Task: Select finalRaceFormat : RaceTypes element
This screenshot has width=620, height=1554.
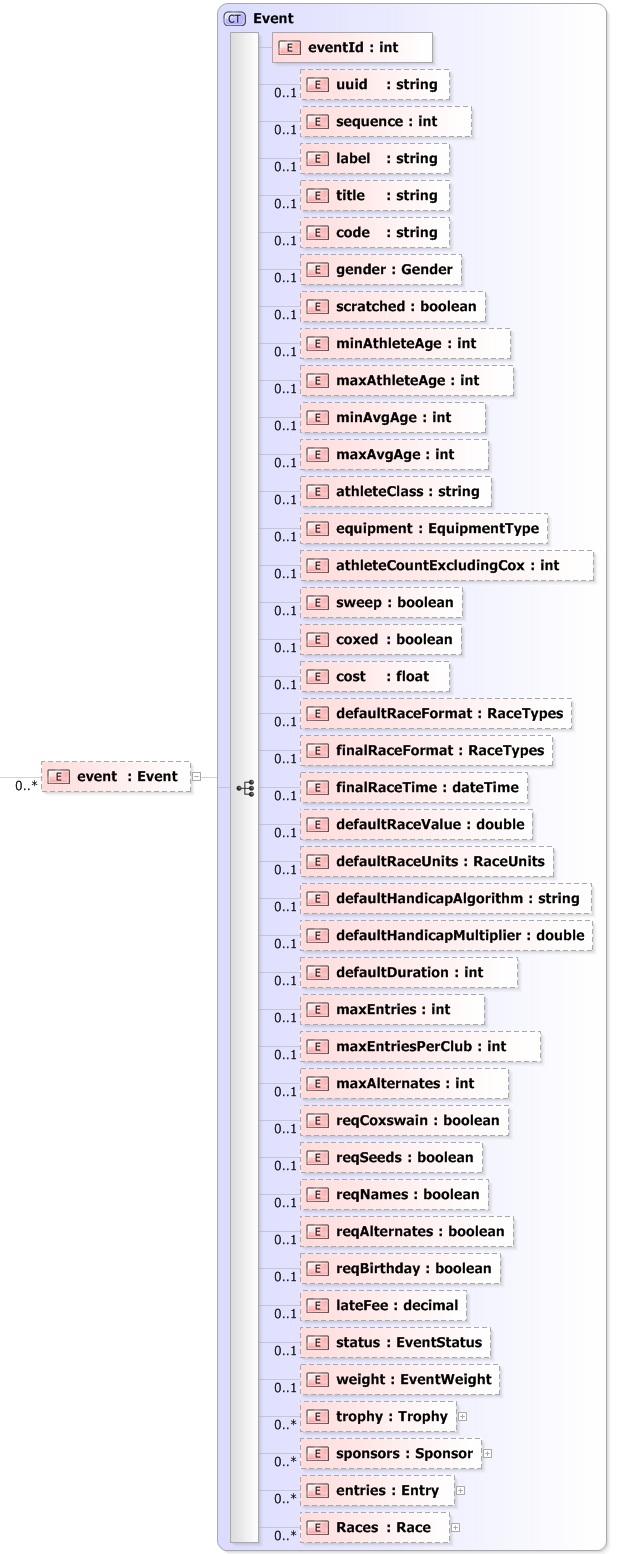Action: (x=426, y=750)
